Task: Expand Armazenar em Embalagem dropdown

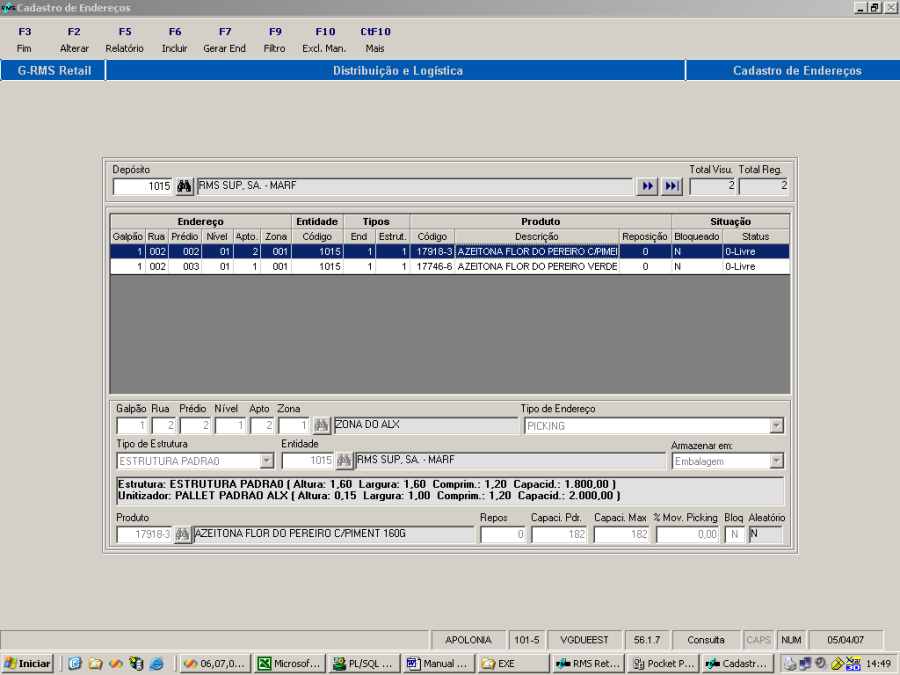Action: tap(777, 461)
